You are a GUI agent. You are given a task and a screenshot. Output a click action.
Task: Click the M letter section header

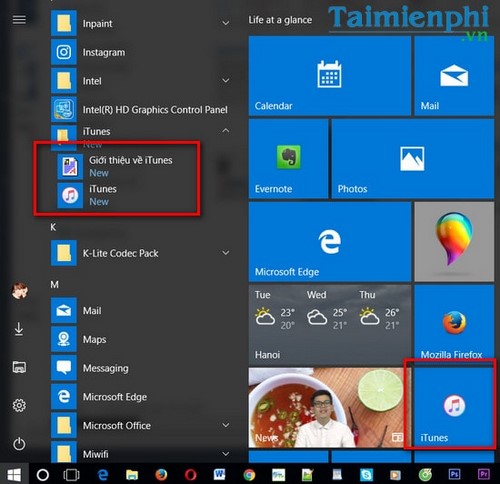(x=54, y=285)
